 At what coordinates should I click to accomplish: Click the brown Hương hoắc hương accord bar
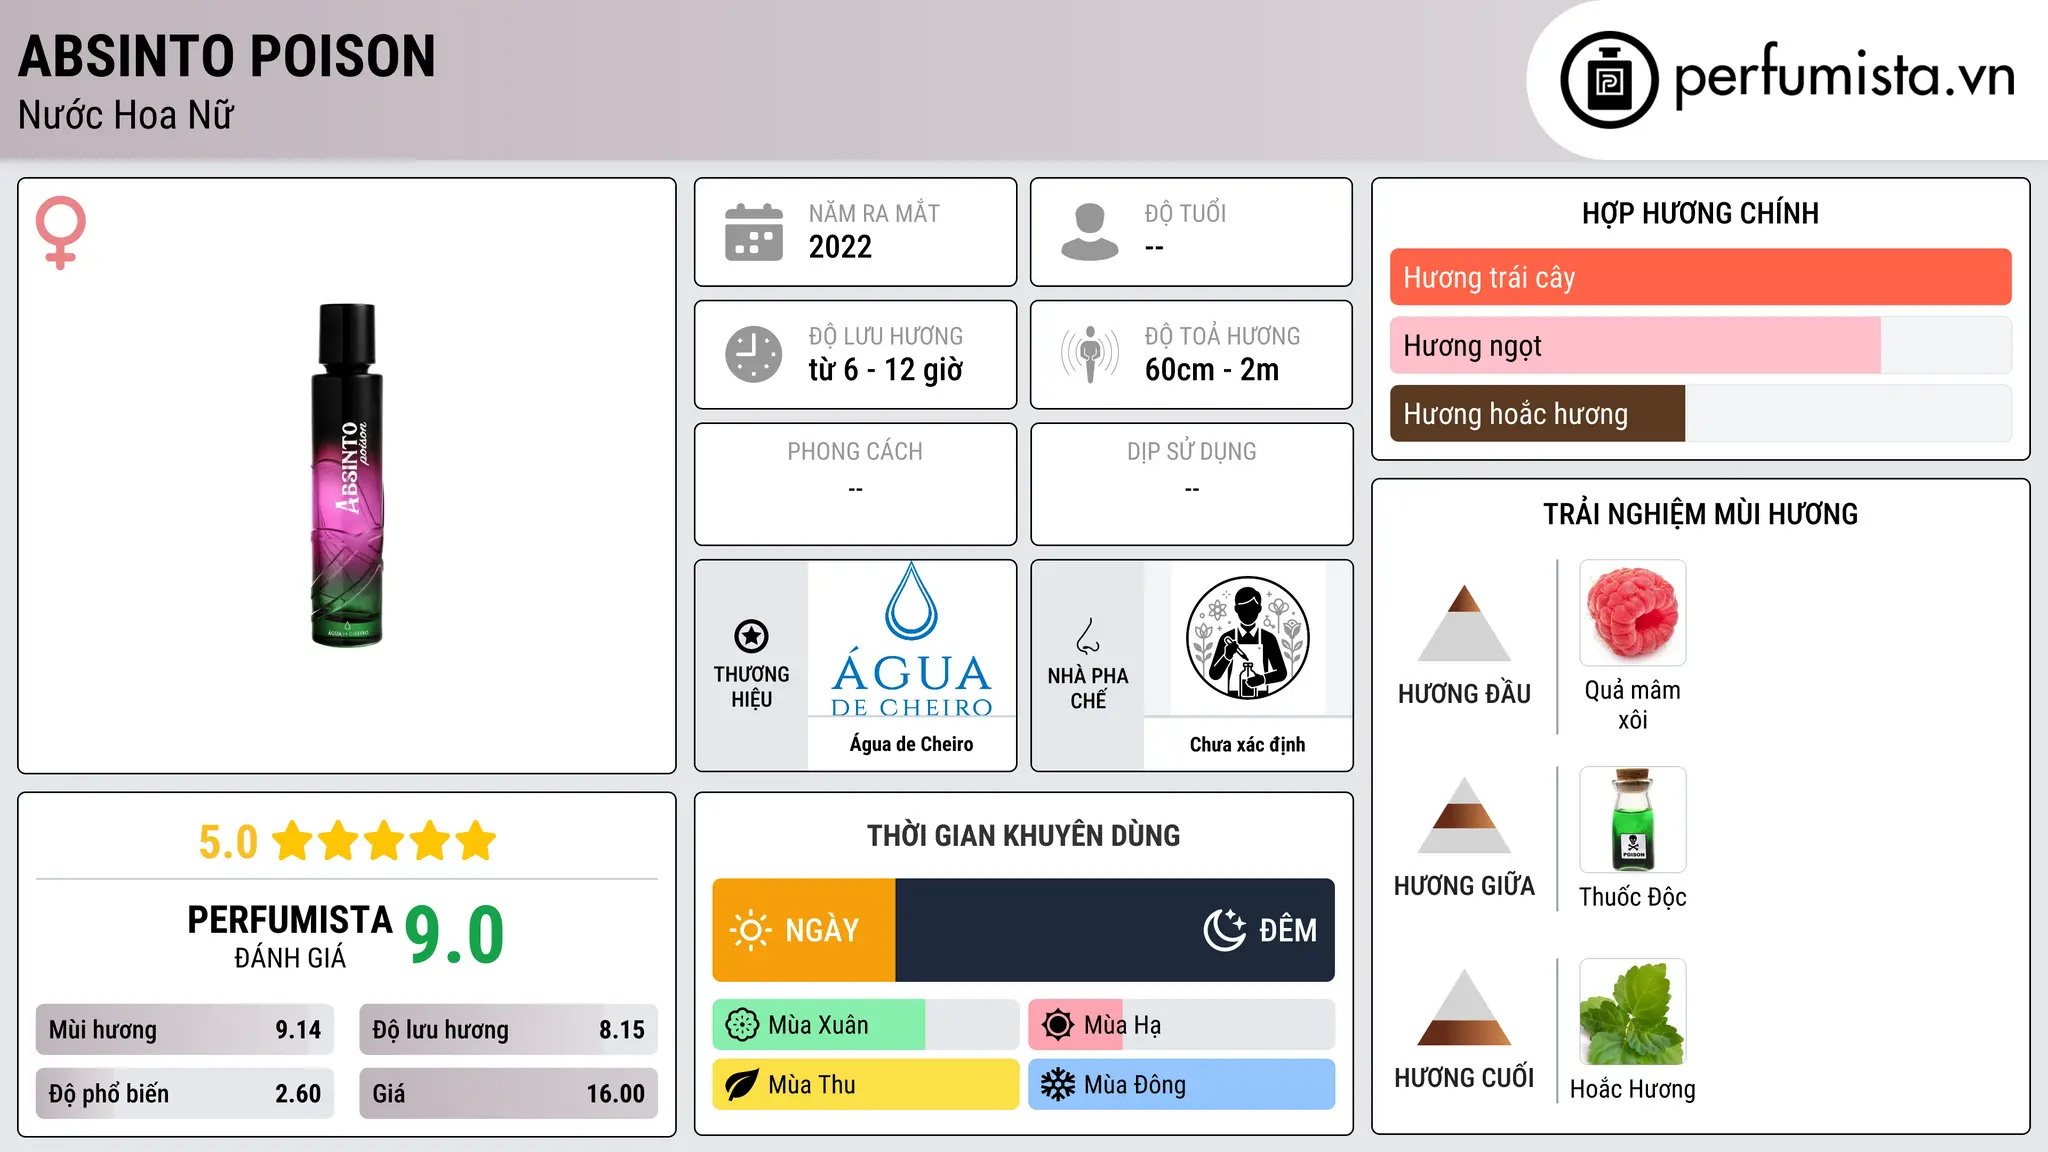click(1537, 413)
